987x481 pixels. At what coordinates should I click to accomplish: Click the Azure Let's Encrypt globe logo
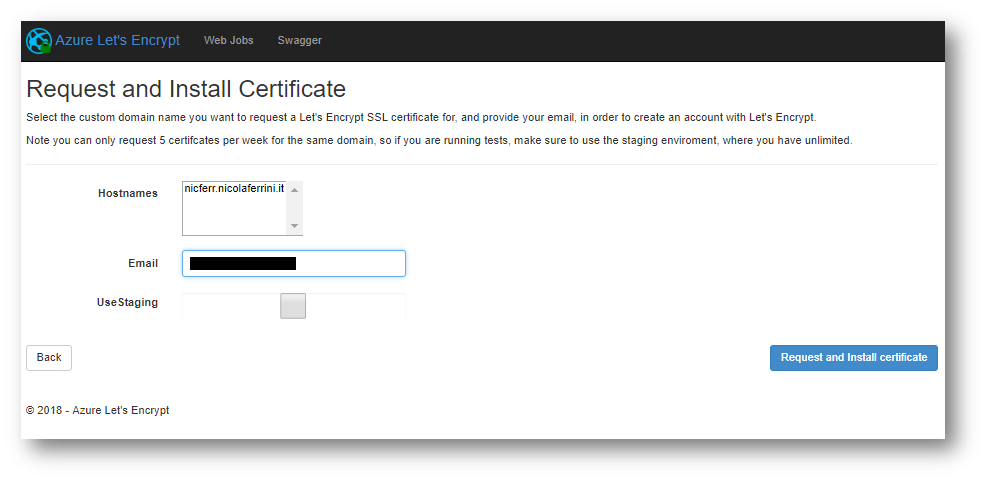pos(39,41)
